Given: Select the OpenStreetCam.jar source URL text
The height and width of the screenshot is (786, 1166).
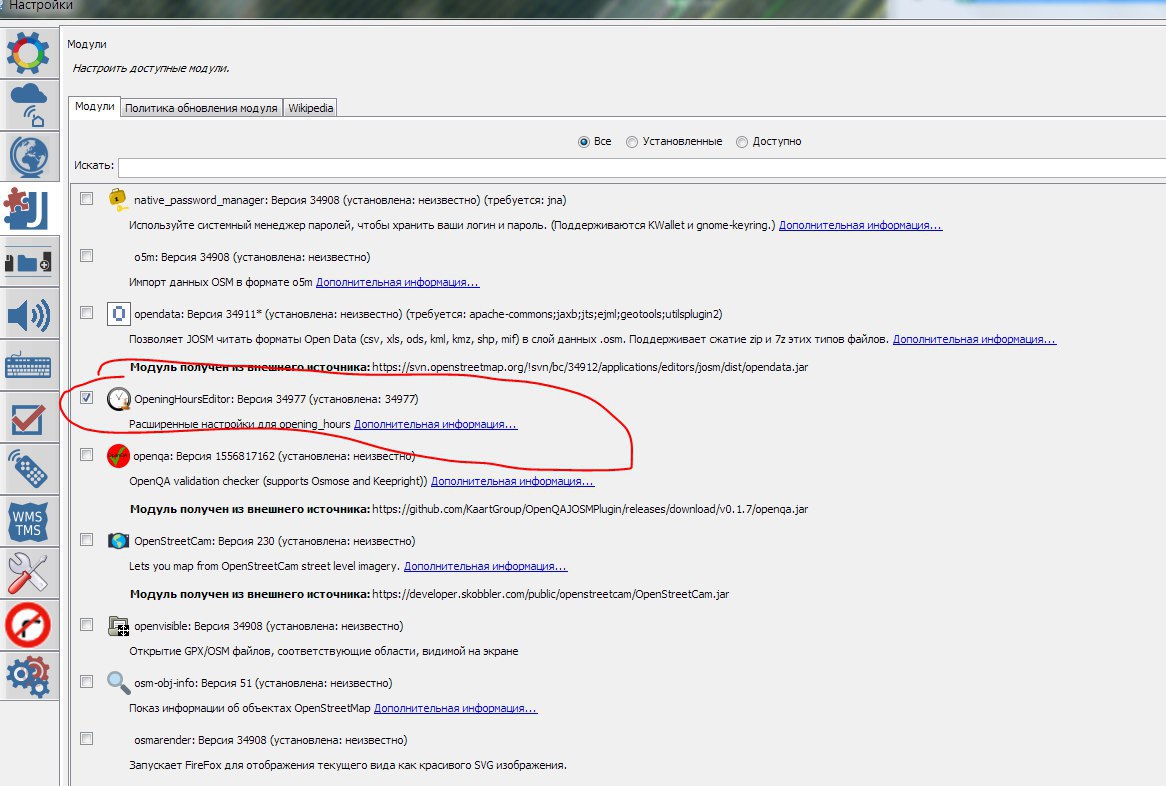Looking at the screenshot, I should coord(550,594).
